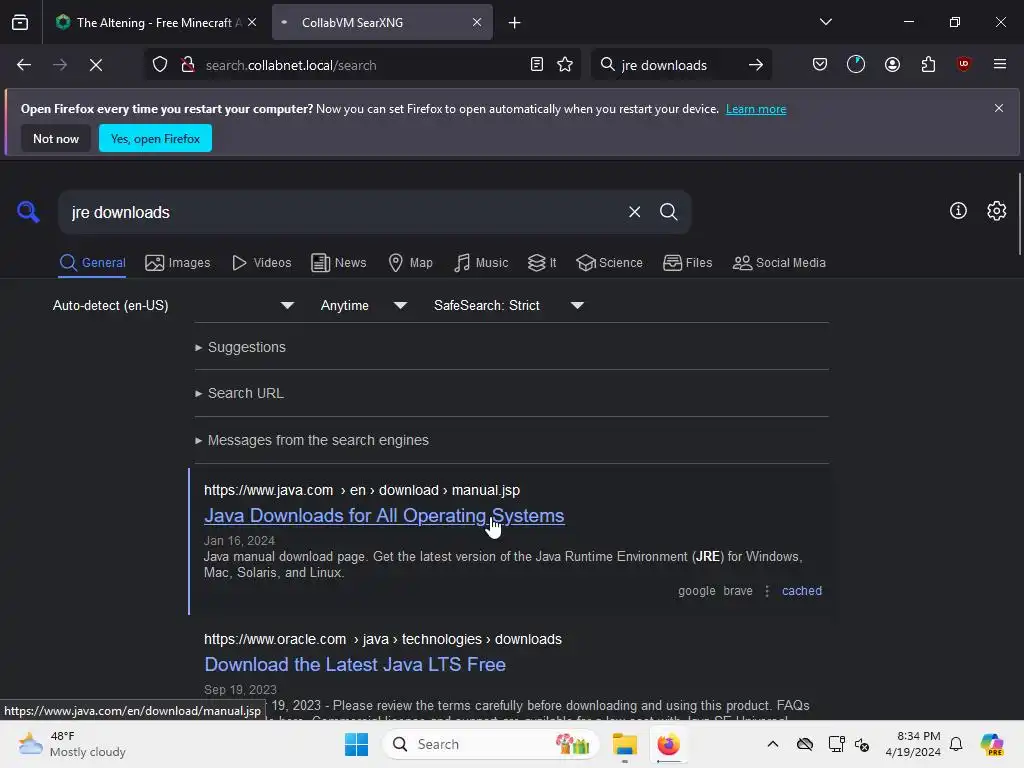Switch to Images search category
The height and width of the screenshot is (768, 1024).
tap(178, 263)
